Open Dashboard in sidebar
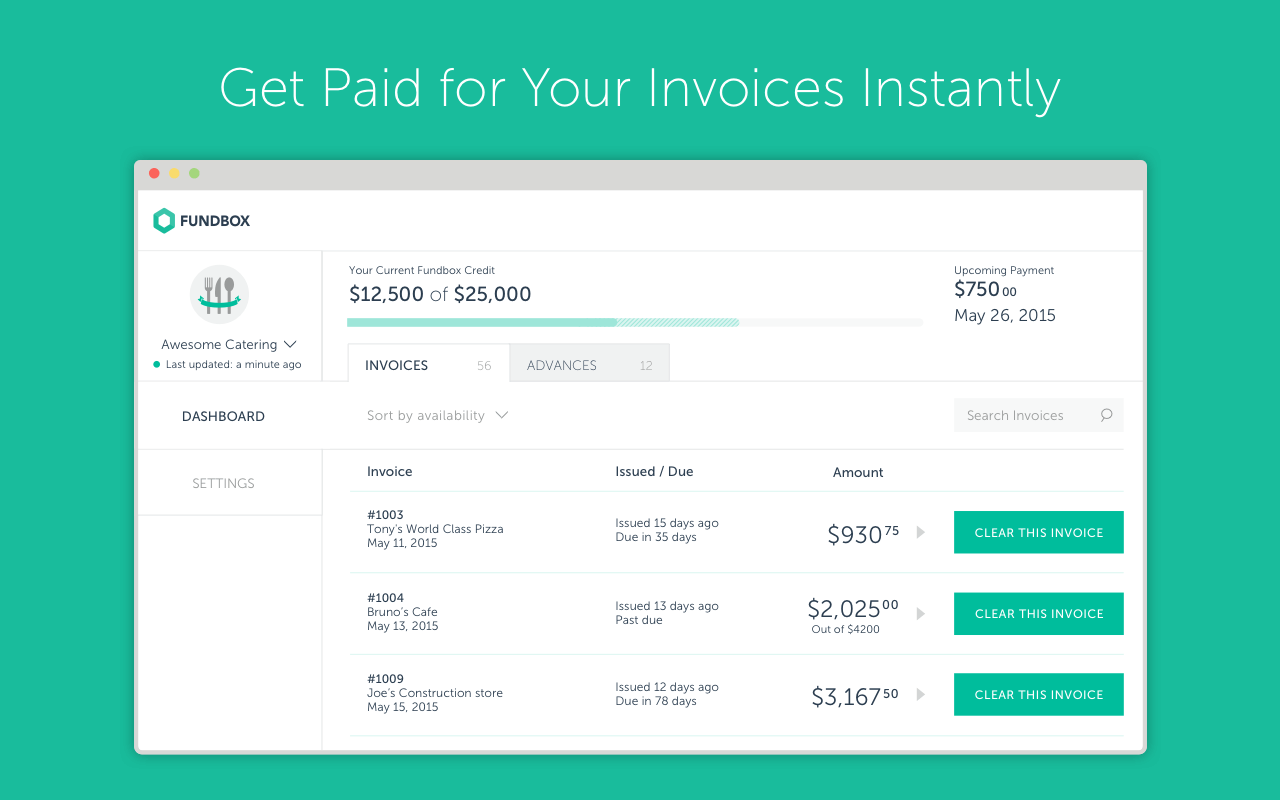Screen dimensions: 1280x800 (x=223, y=416)
